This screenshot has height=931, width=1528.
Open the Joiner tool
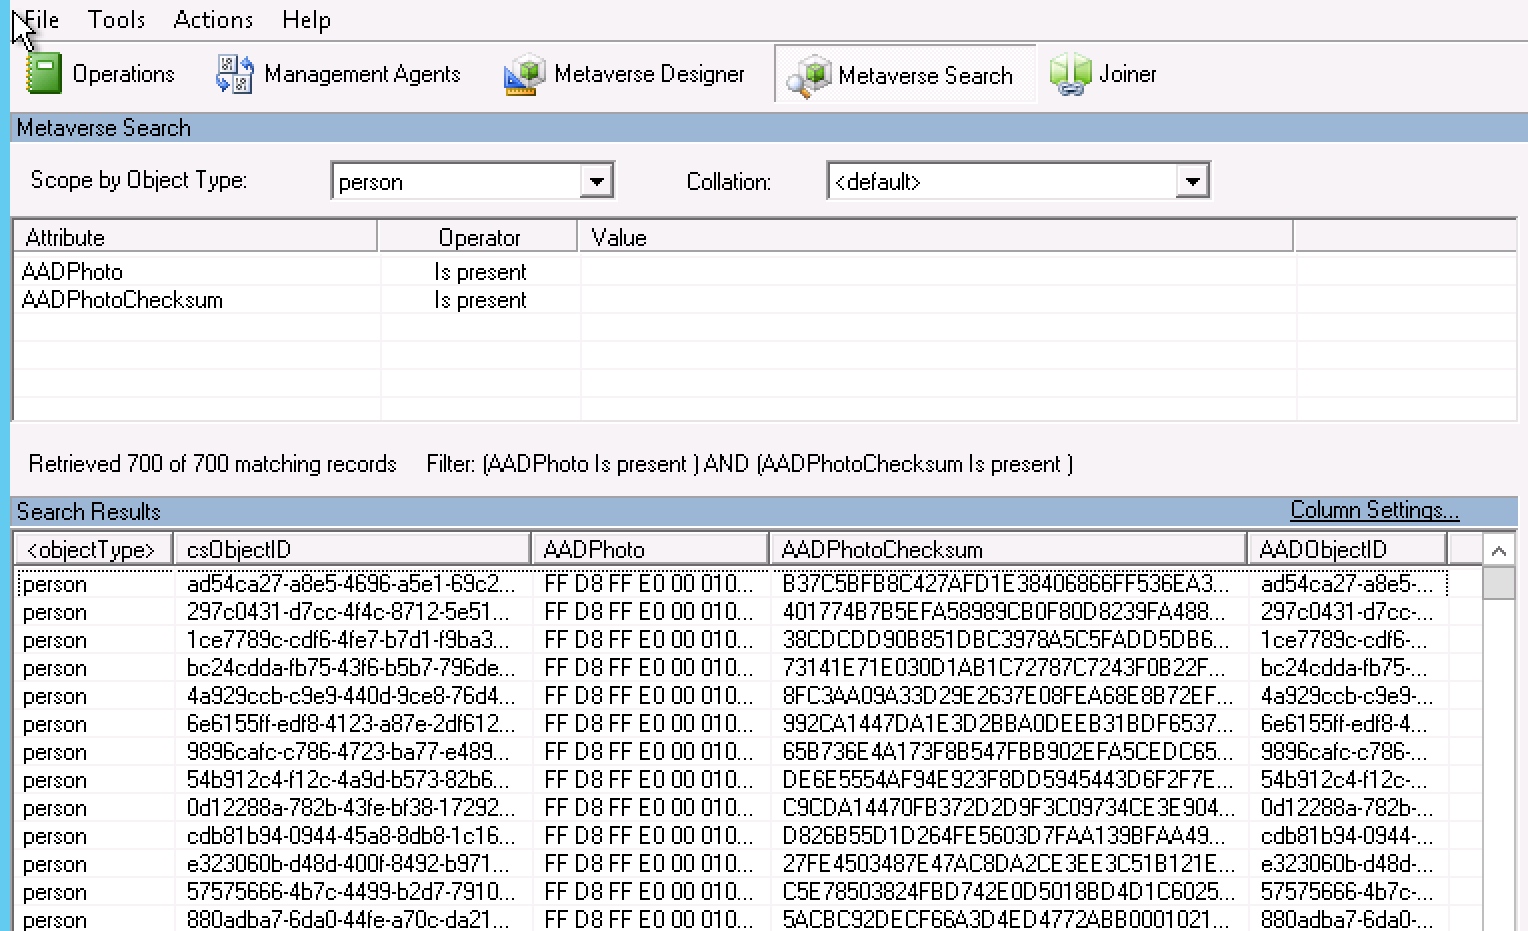click(x=1105, y=73)
